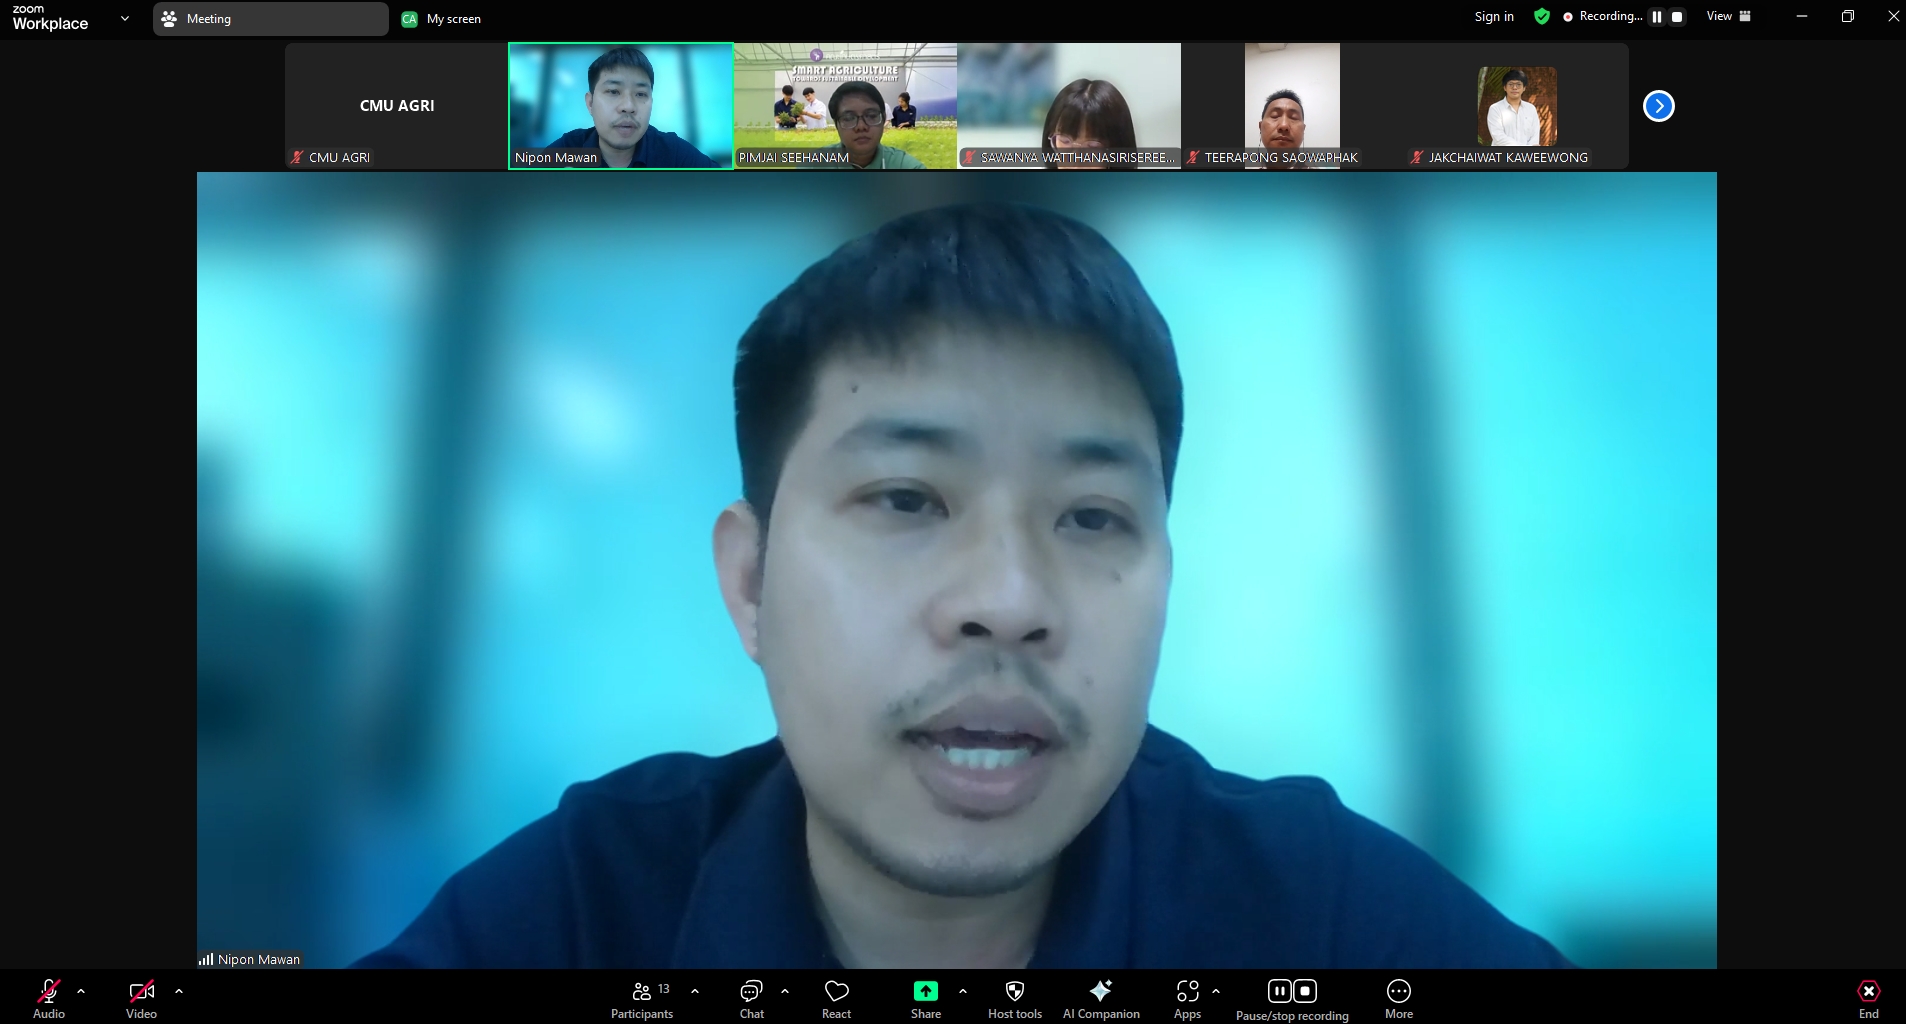Expand audio settings caret
Image resolution: width=1906 pixels, height=1024 pixels.
(x=81, y=991)
